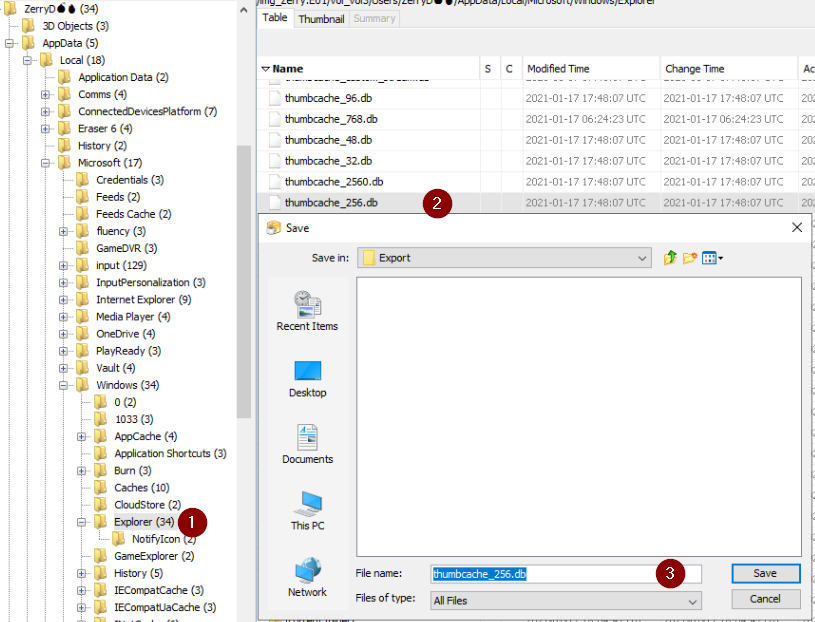
Task: Switch to the Table tab
Action: [274, 18]
